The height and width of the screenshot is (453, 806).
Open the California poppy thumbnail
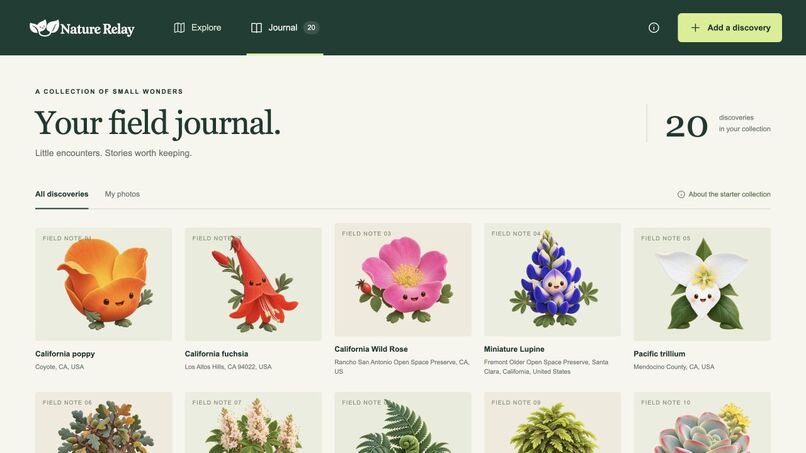click(103, 284)
